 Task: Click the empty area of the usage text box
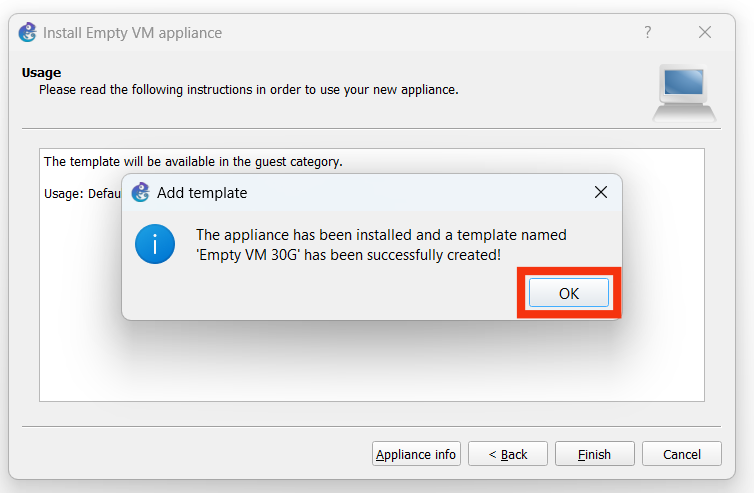[x=370, y=365]
